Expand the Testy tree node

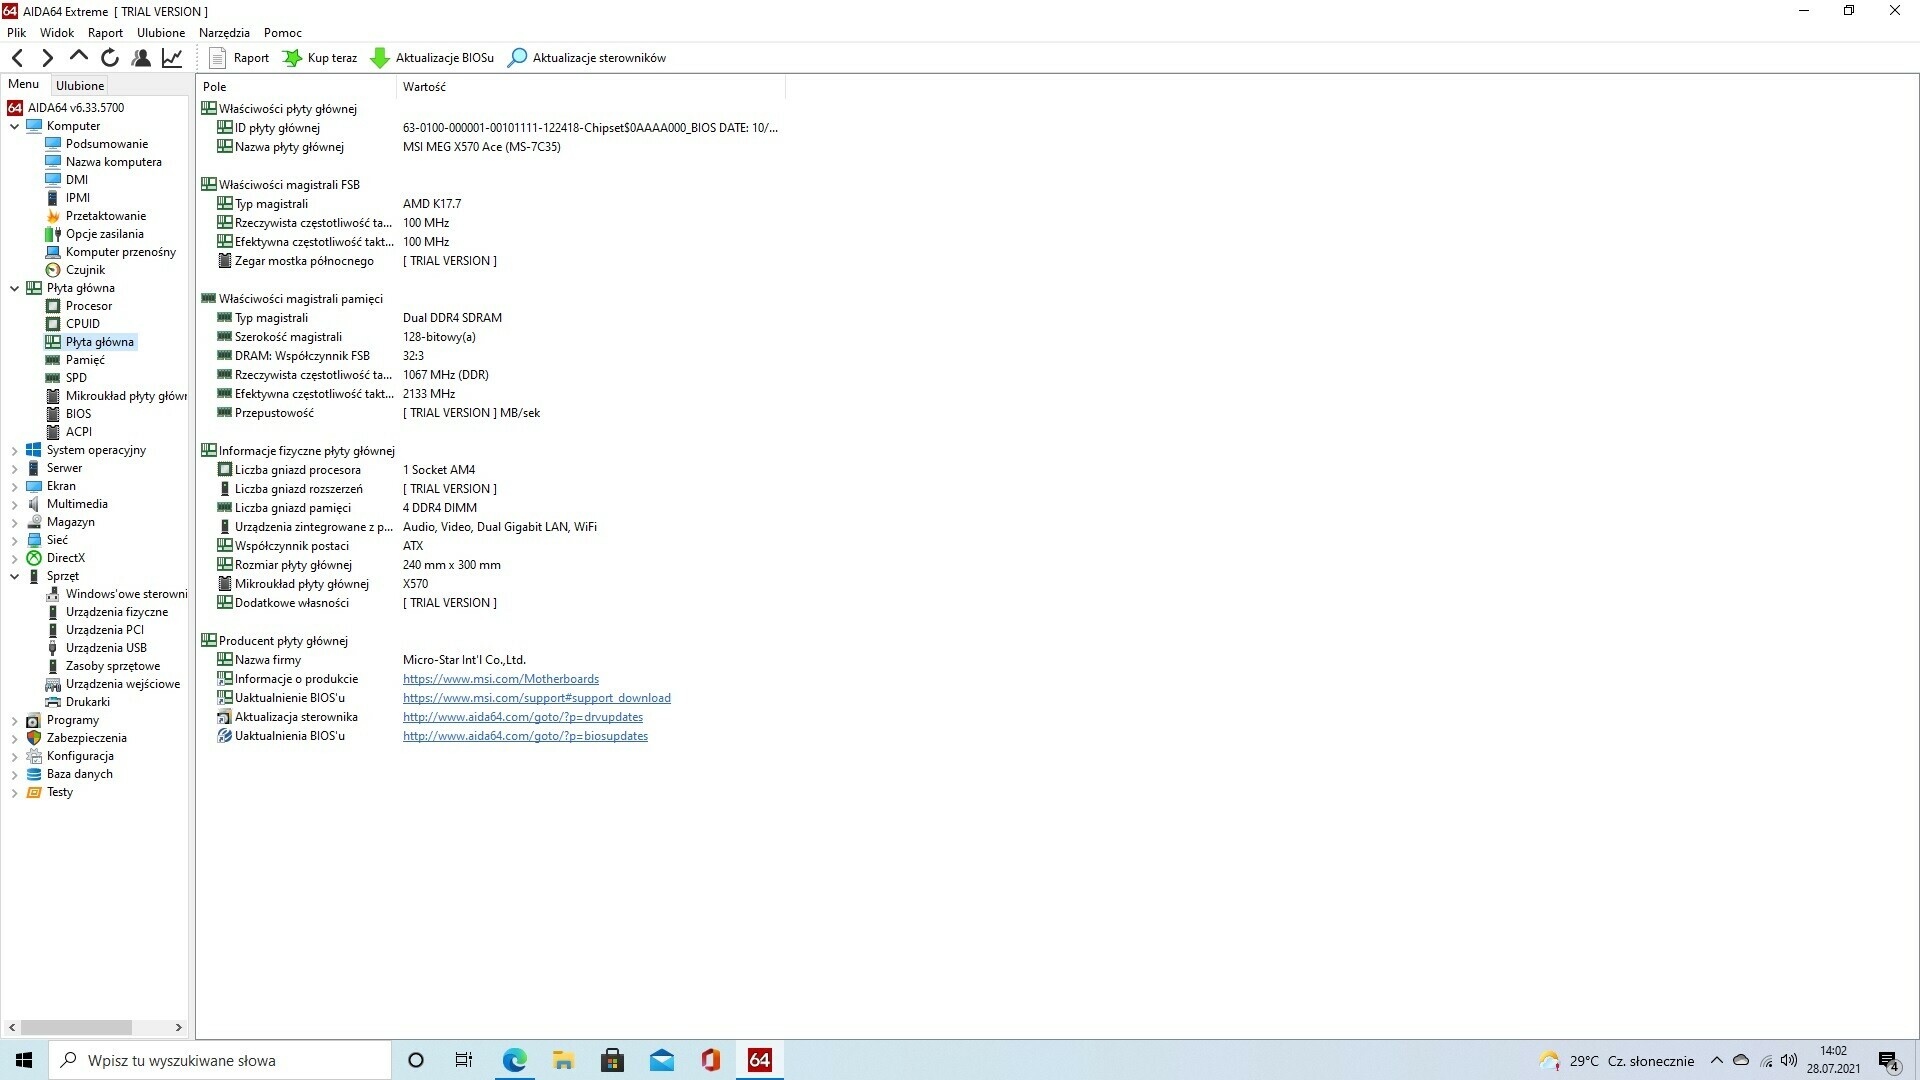[x=15, y=793]
